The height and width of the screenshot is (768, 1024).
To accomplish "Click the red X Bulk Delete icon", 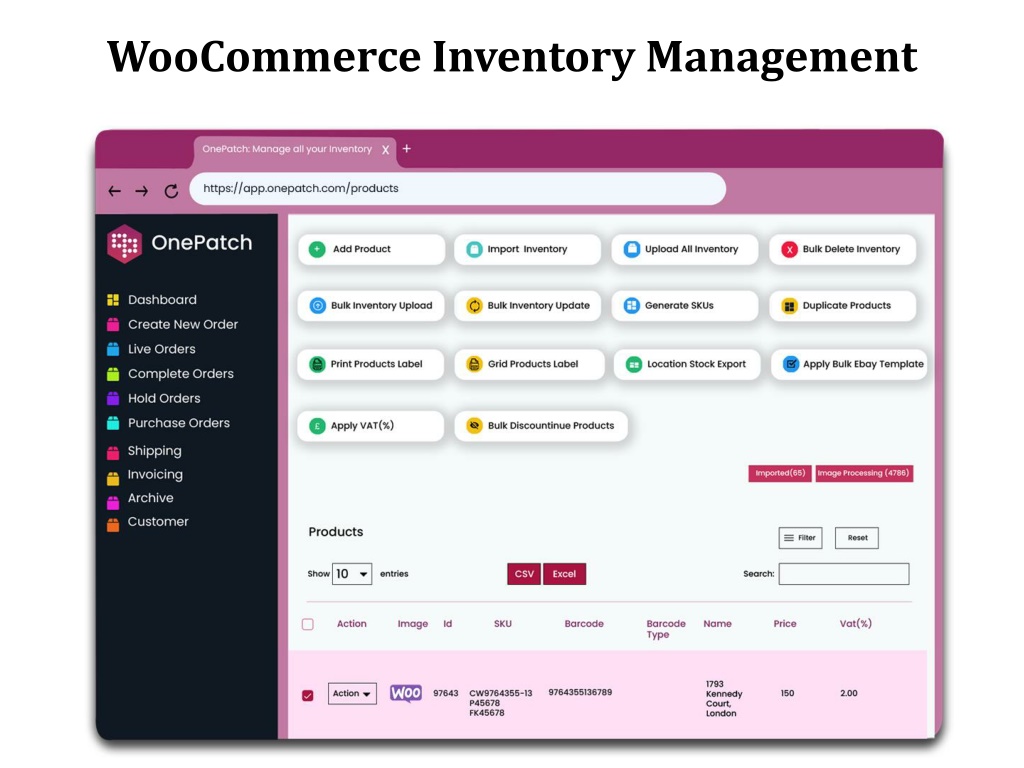I will 789,249.
